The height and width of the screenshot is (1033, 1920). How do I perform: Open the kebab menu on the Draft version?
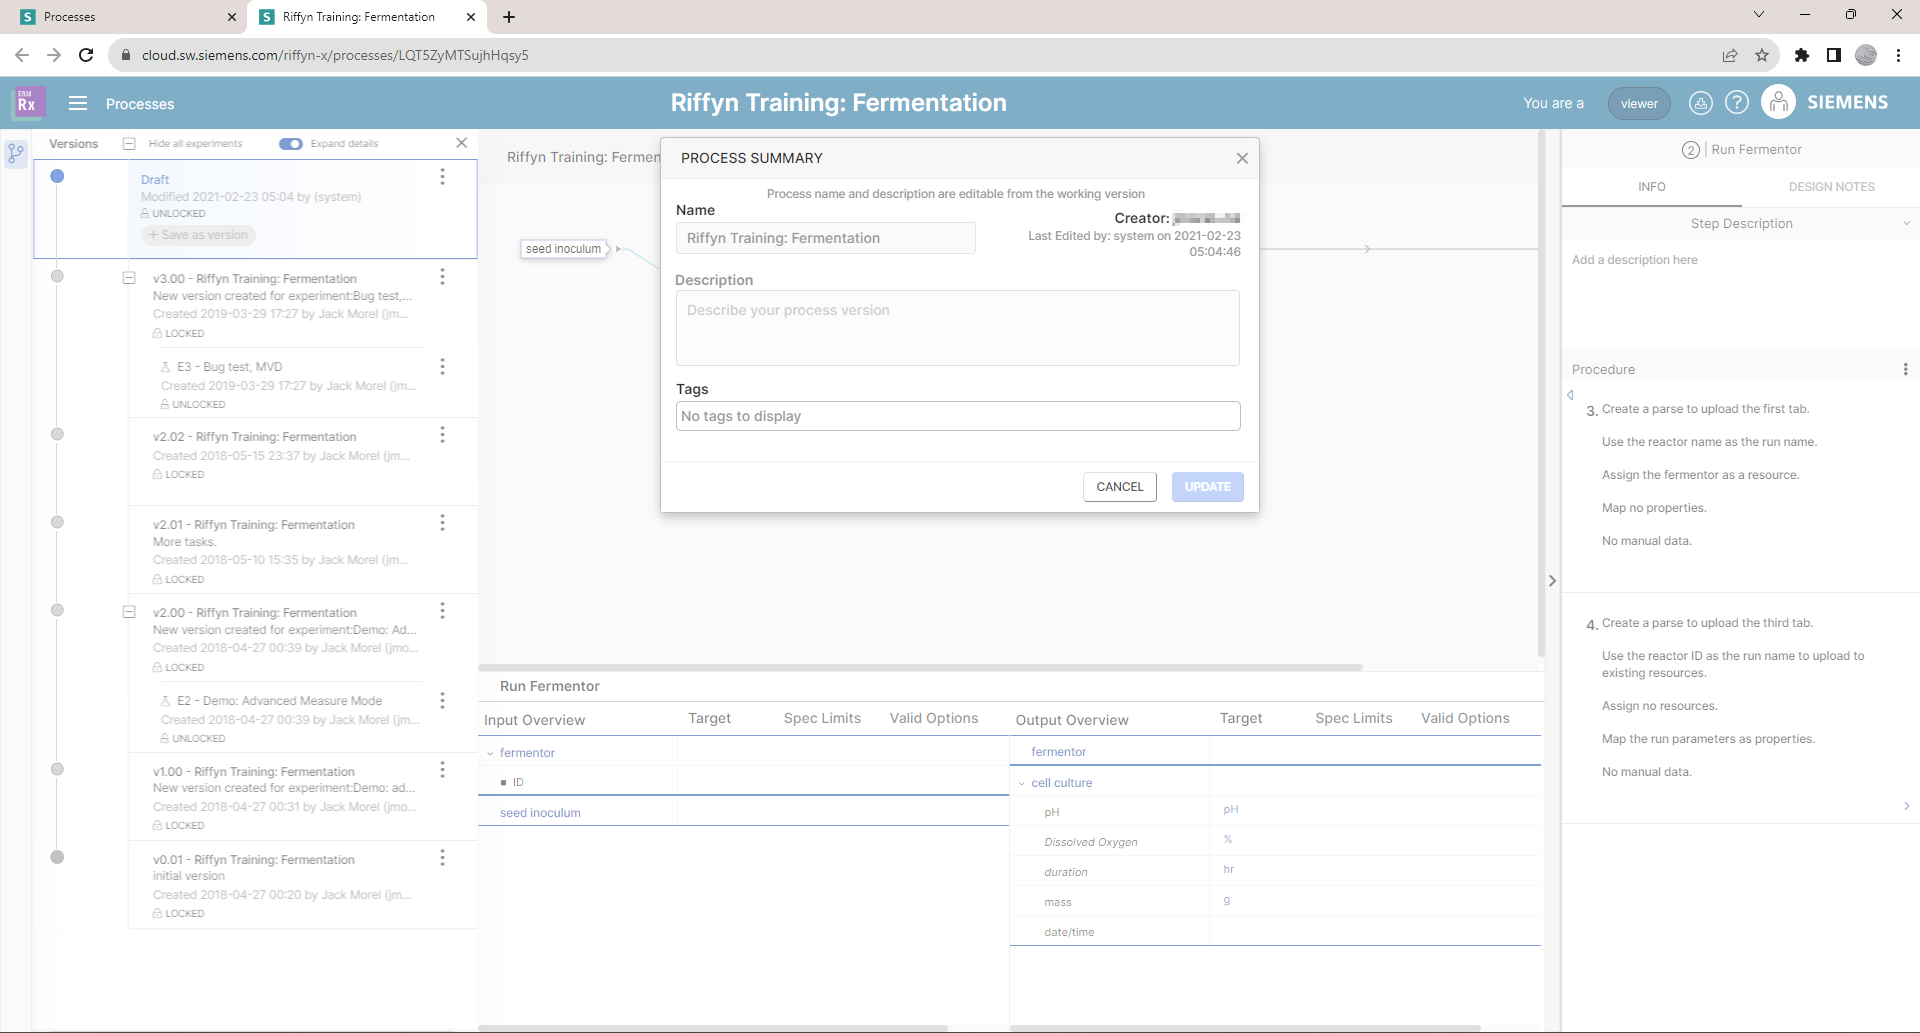tap(443, 176)
